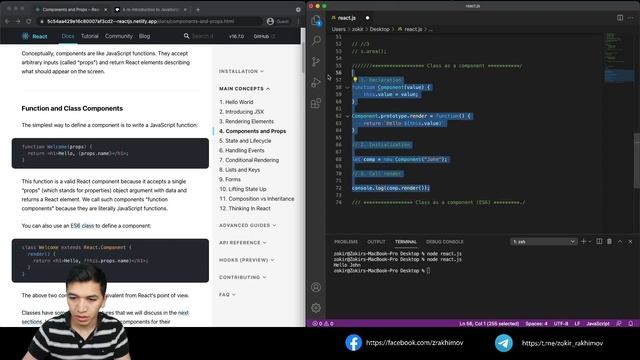This screenshot has width=640, height=360.
Task: Open Run and Debug in the activity bar
Action: [x=316, y=82]
